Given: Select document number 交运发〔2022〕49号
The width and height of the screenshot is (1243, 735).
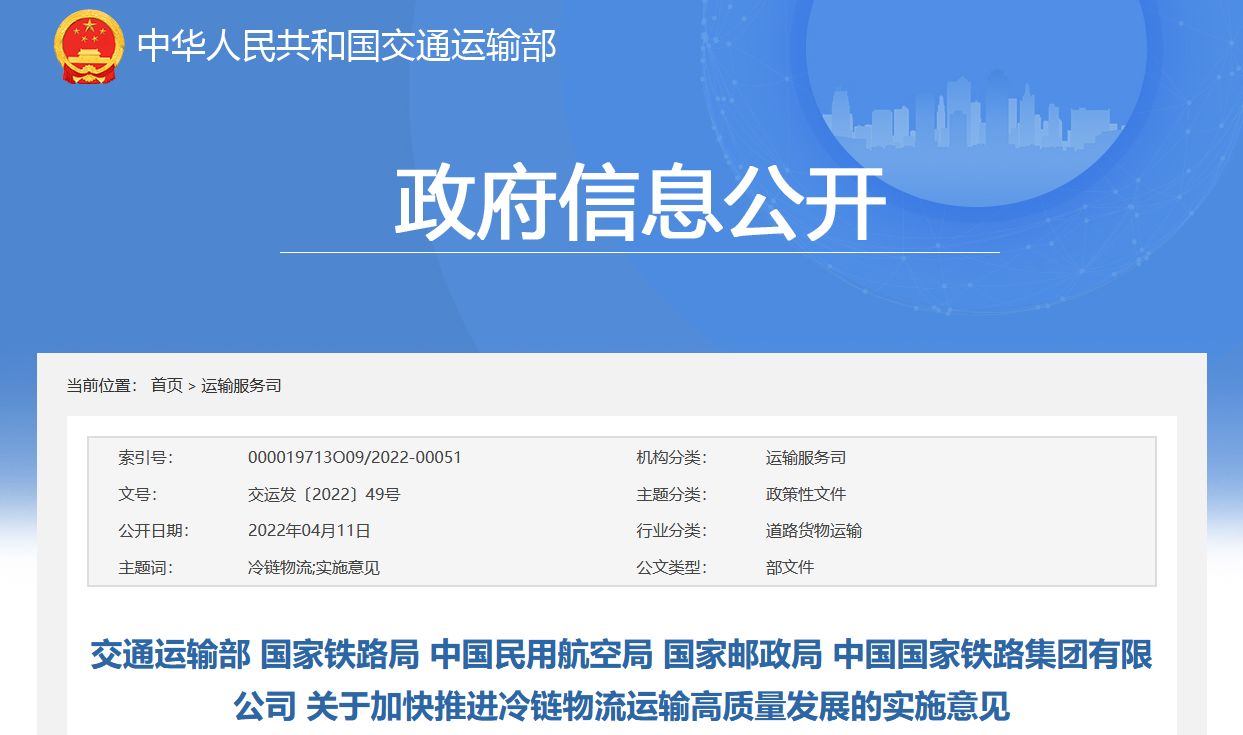Looking at the screenshot, I should click(x=324, y=494).
